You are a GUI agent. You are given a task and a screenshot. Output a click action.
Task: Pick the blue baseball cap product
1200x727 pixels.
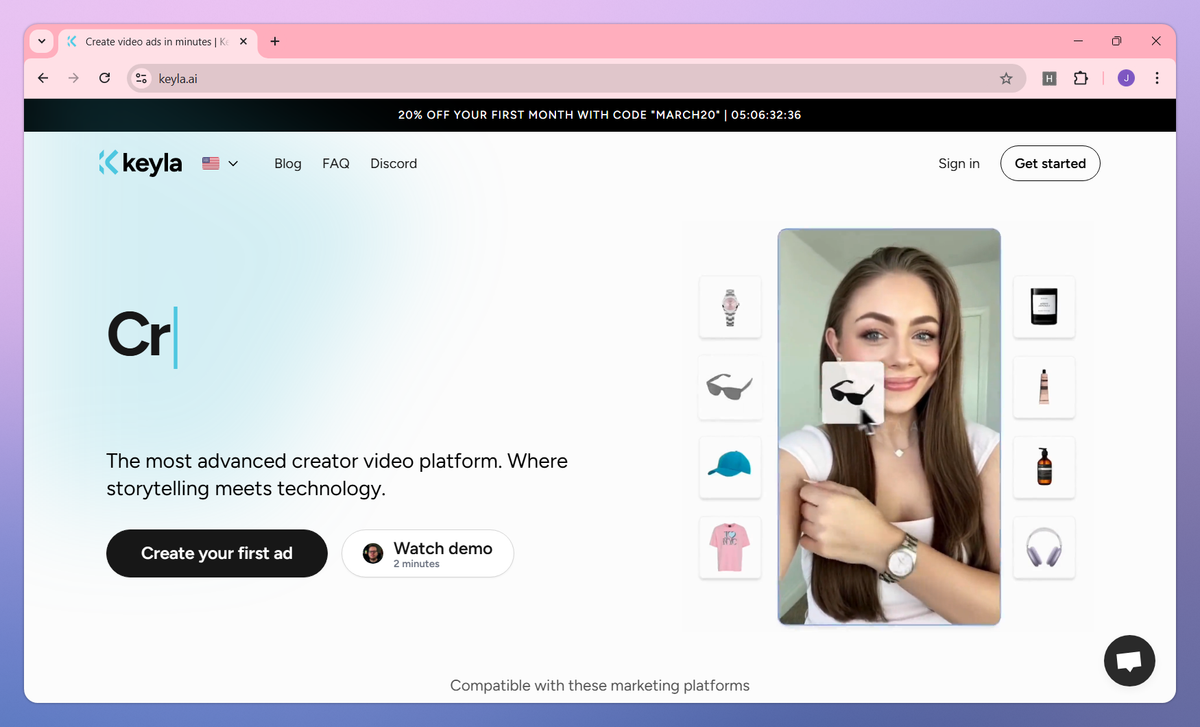pyautogui.click(x=730, y=467)
